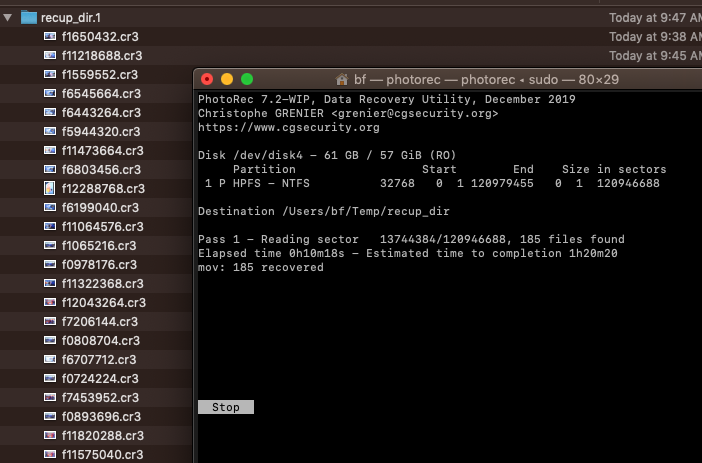Image resolution: width=702 pixels, height=463 pixels.
Task: Click the file icon for f11473664.cr3
Action: [50, 150]
